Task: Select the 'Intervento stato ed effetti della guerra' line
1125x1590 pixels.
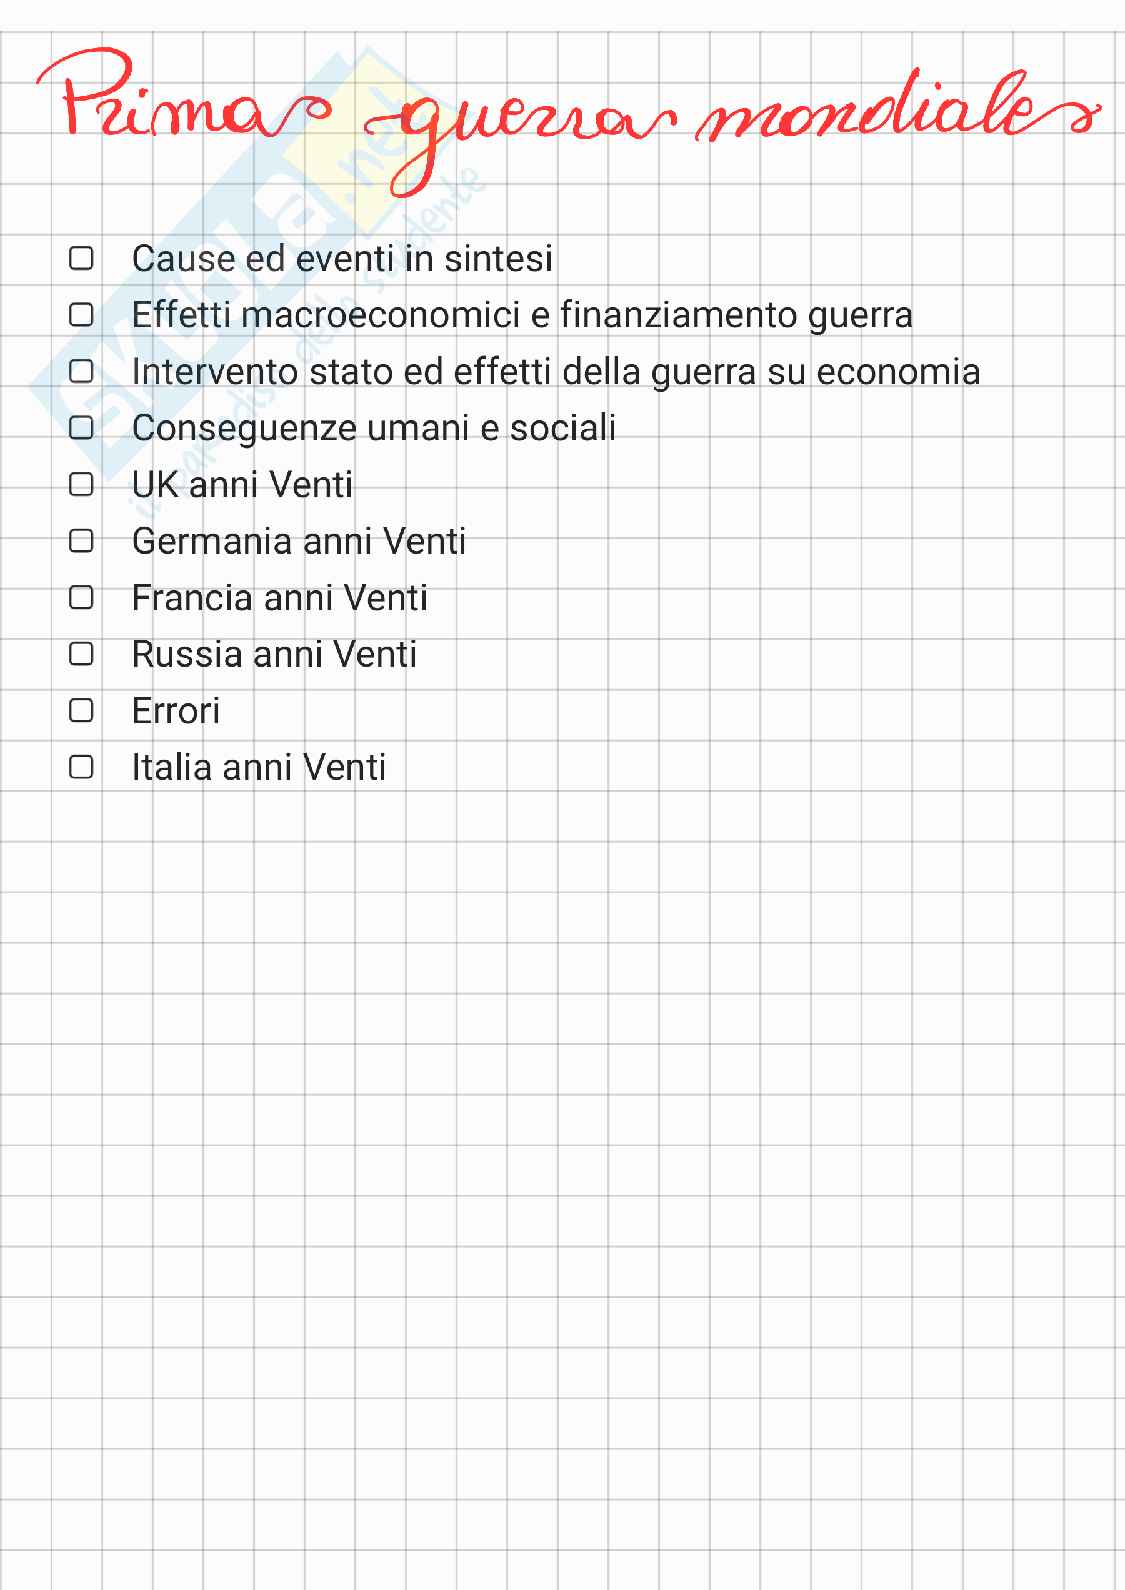Action: click(555, 372)
